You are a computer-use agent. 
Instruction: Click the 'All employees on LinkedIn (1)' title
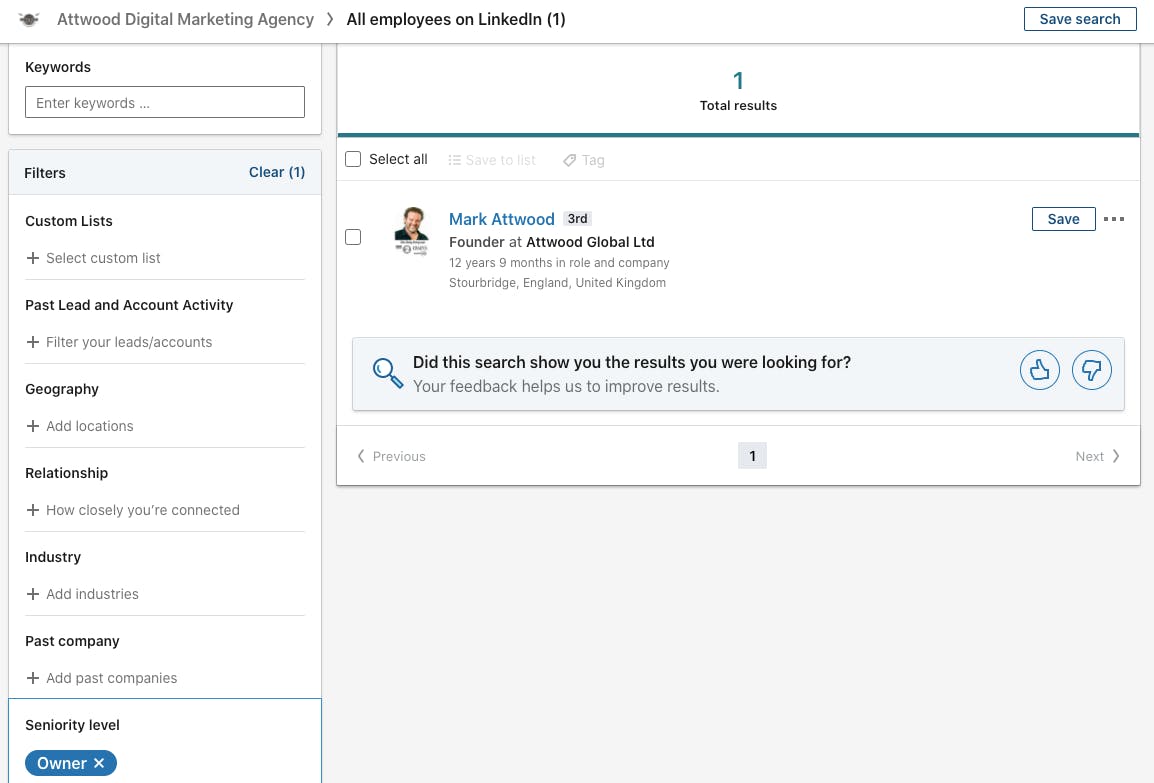456,19
